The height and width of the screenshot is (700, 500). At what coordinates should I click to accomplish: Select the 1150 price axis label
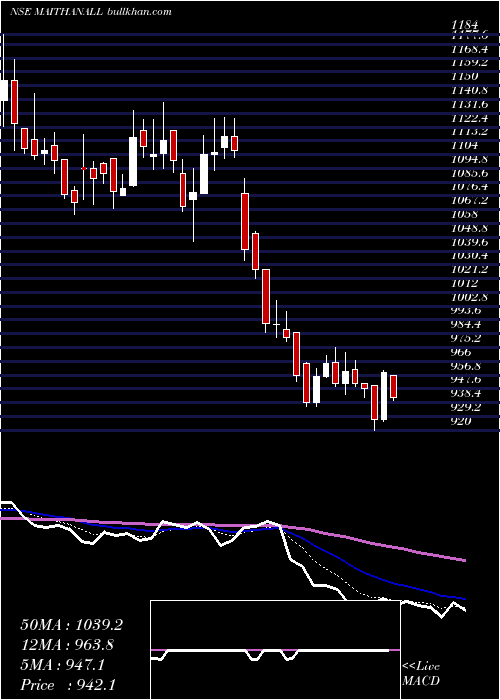[x=464, y=76]
